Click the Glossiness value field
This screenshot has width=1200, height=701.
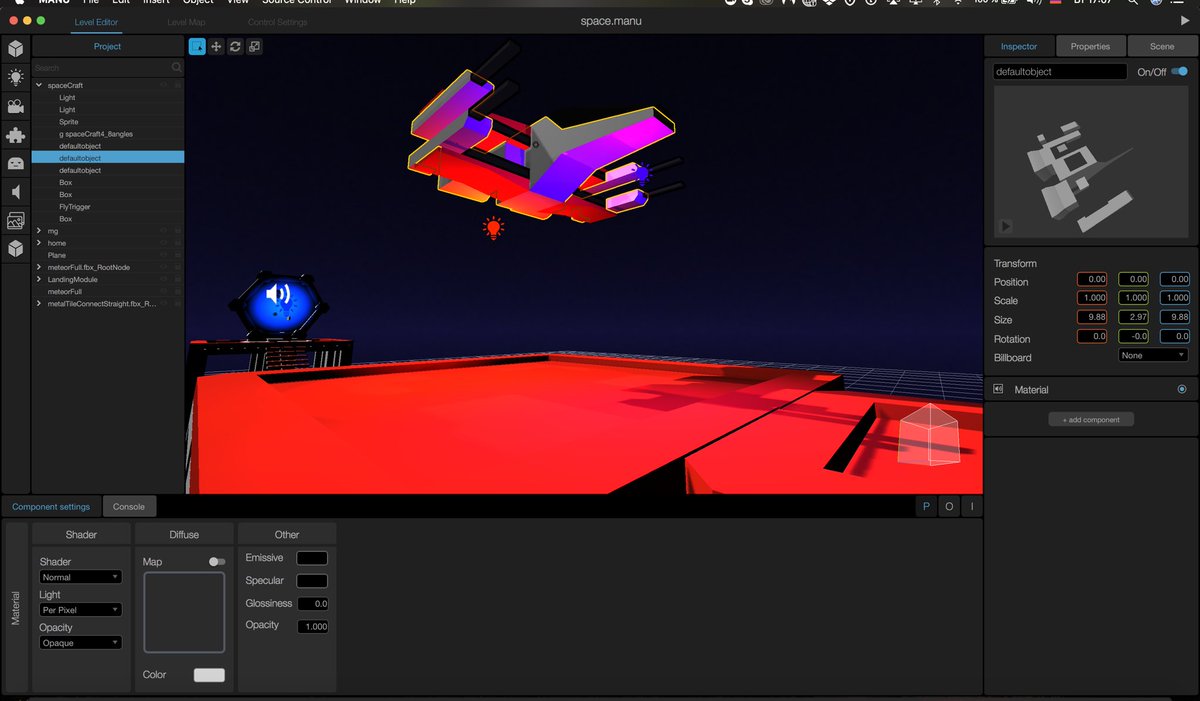coord(312,604)
